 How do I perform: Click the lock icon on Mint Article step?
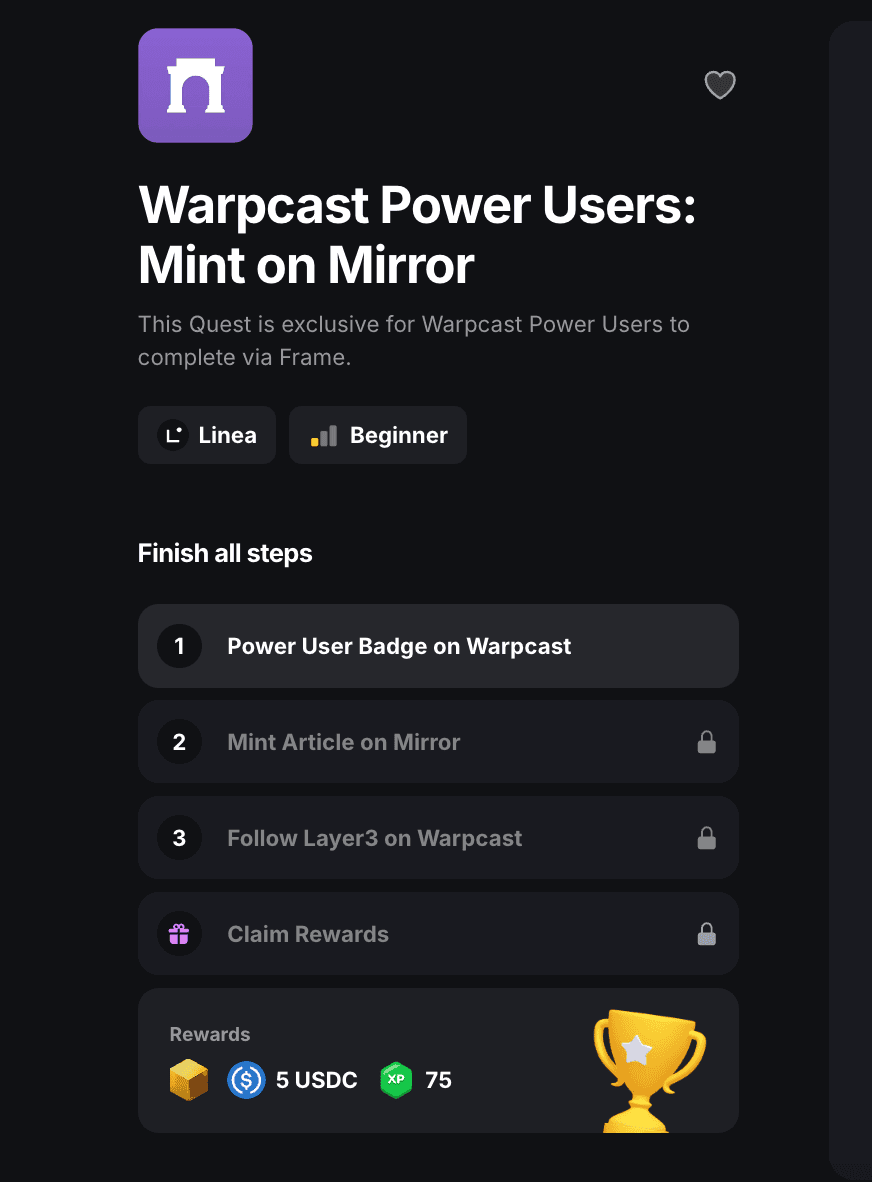coord(706,742)
